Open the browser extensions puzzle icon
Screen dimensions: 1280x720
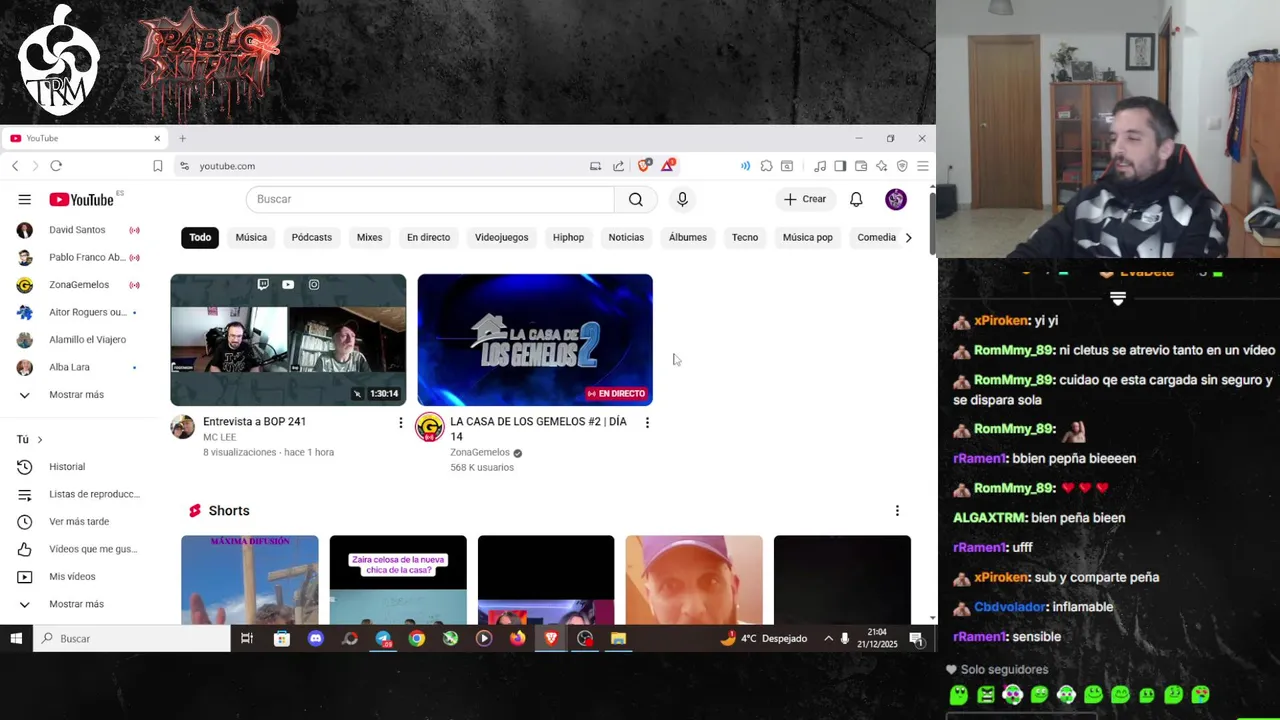766,166
